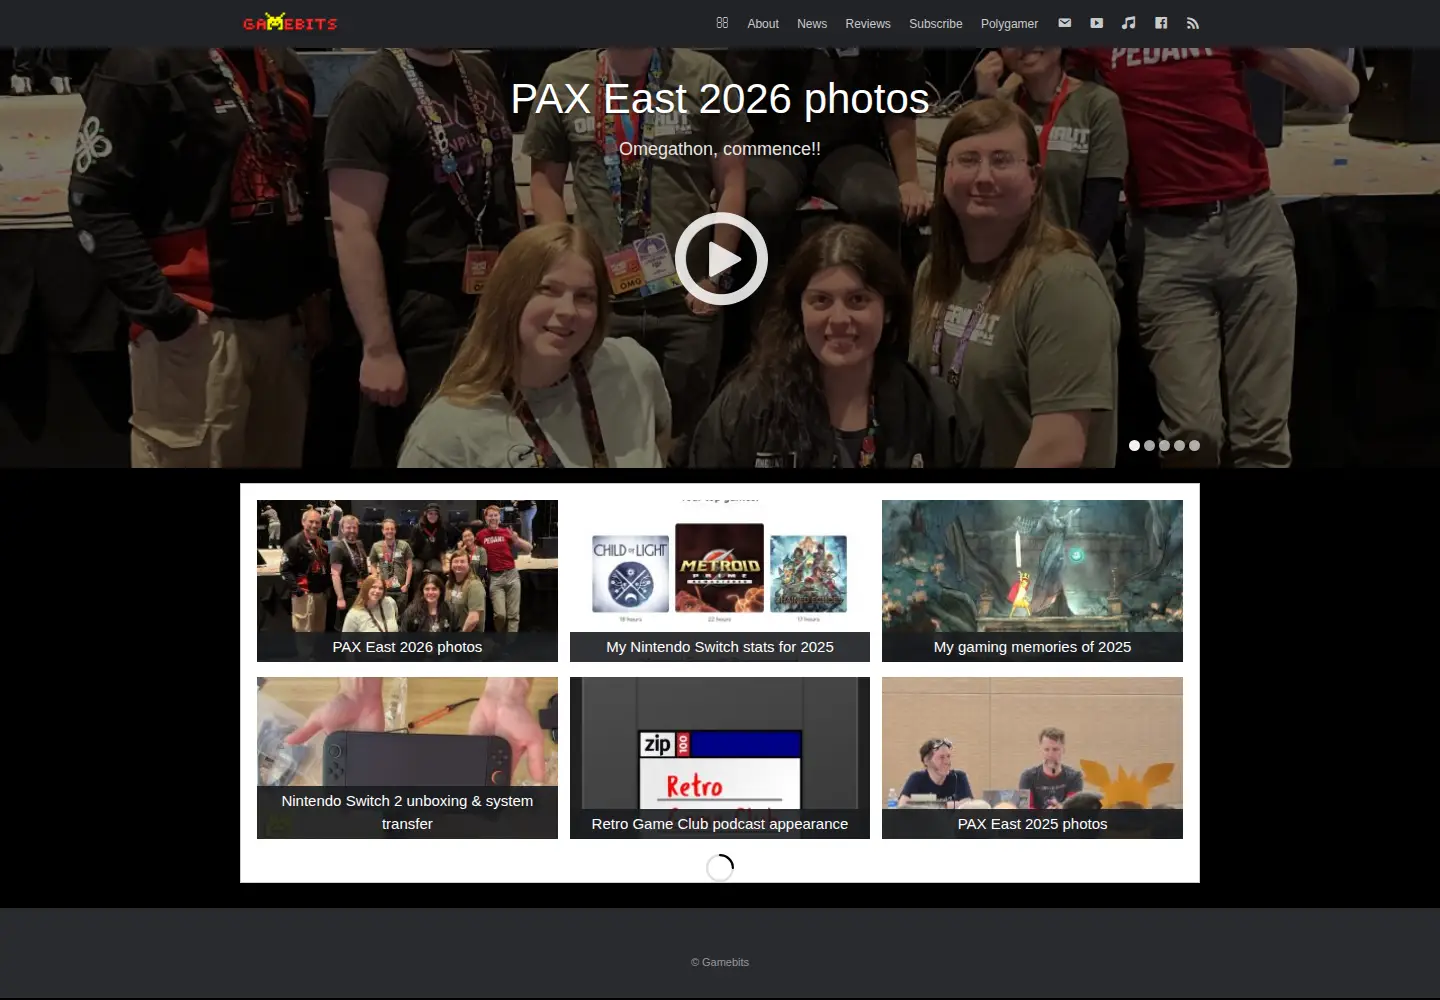Select Subscribe in the navigation bar
Screen dimensions: 1440x1000
[936, 24]
